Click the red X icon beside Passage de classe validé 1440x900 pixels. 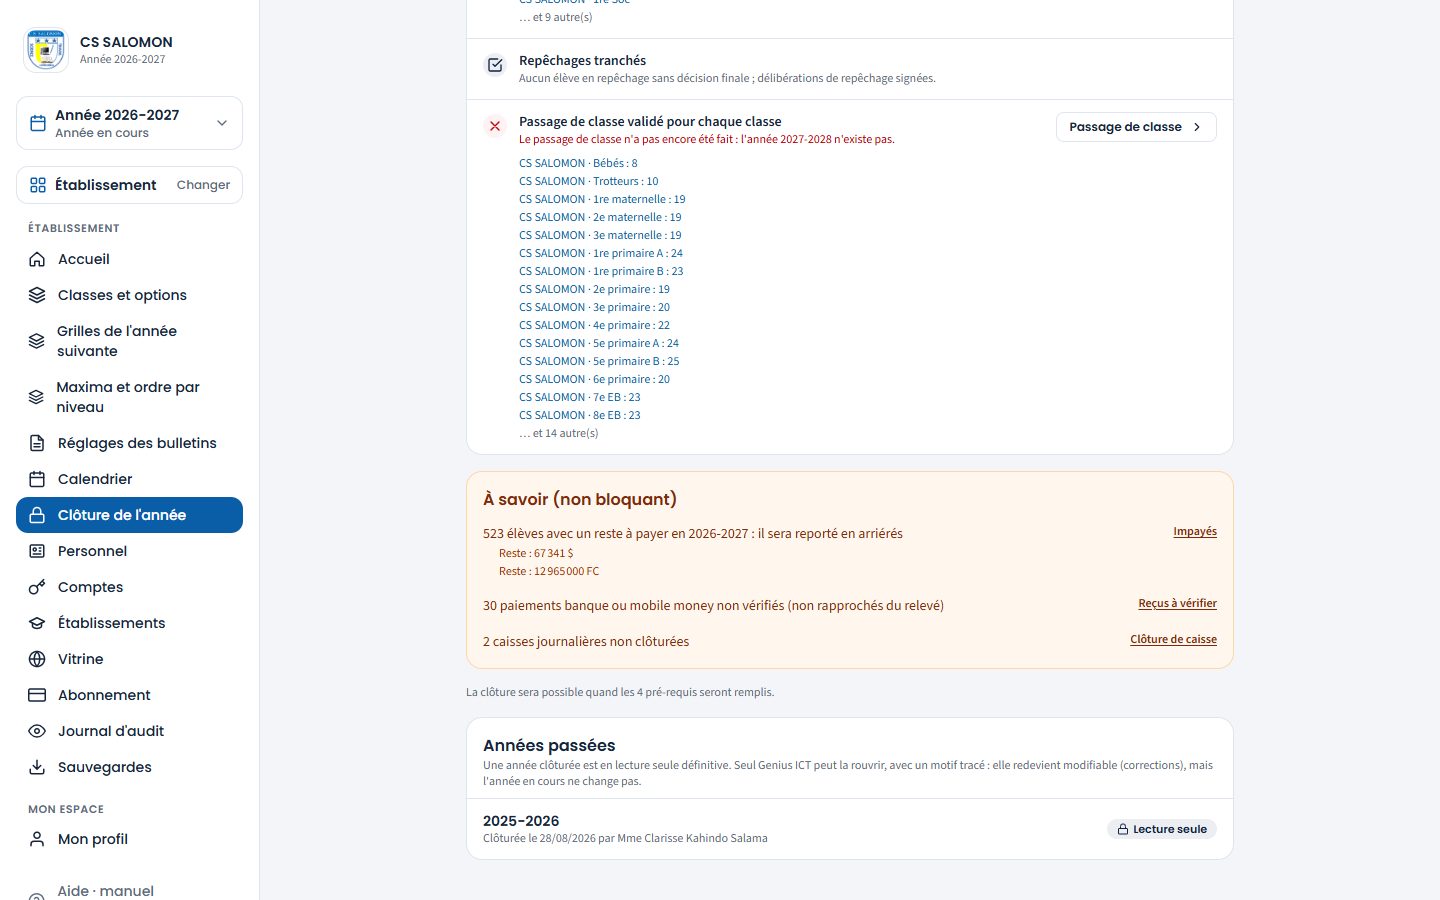(x=495, y=126)
